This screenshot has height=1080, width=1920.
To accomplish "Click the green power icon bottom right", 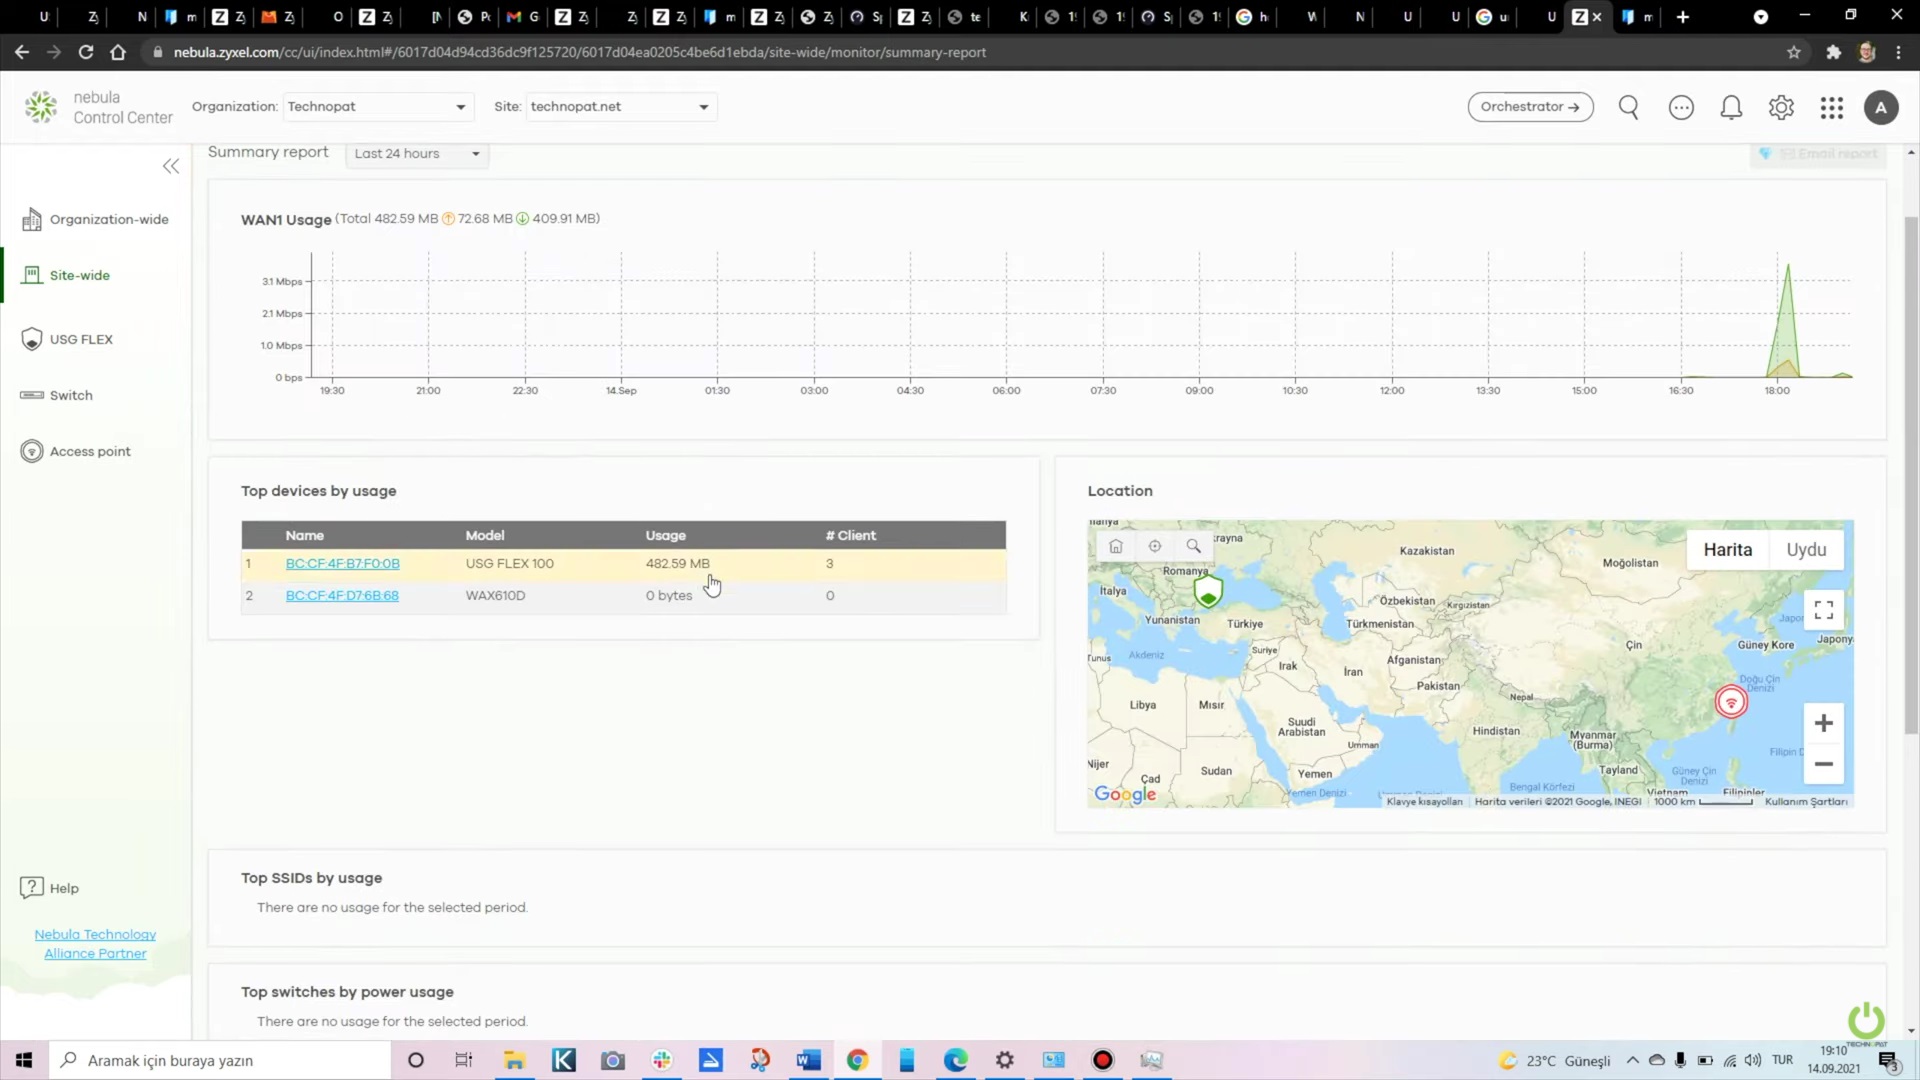I will (1865, 1021).
